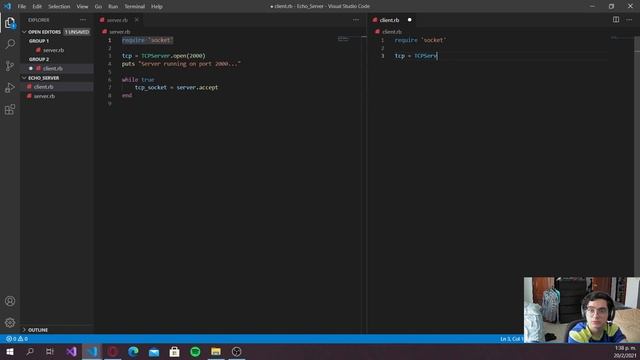
Task: Open server.rb in ECHO_SERVER folder
Action: pos(44,96)
